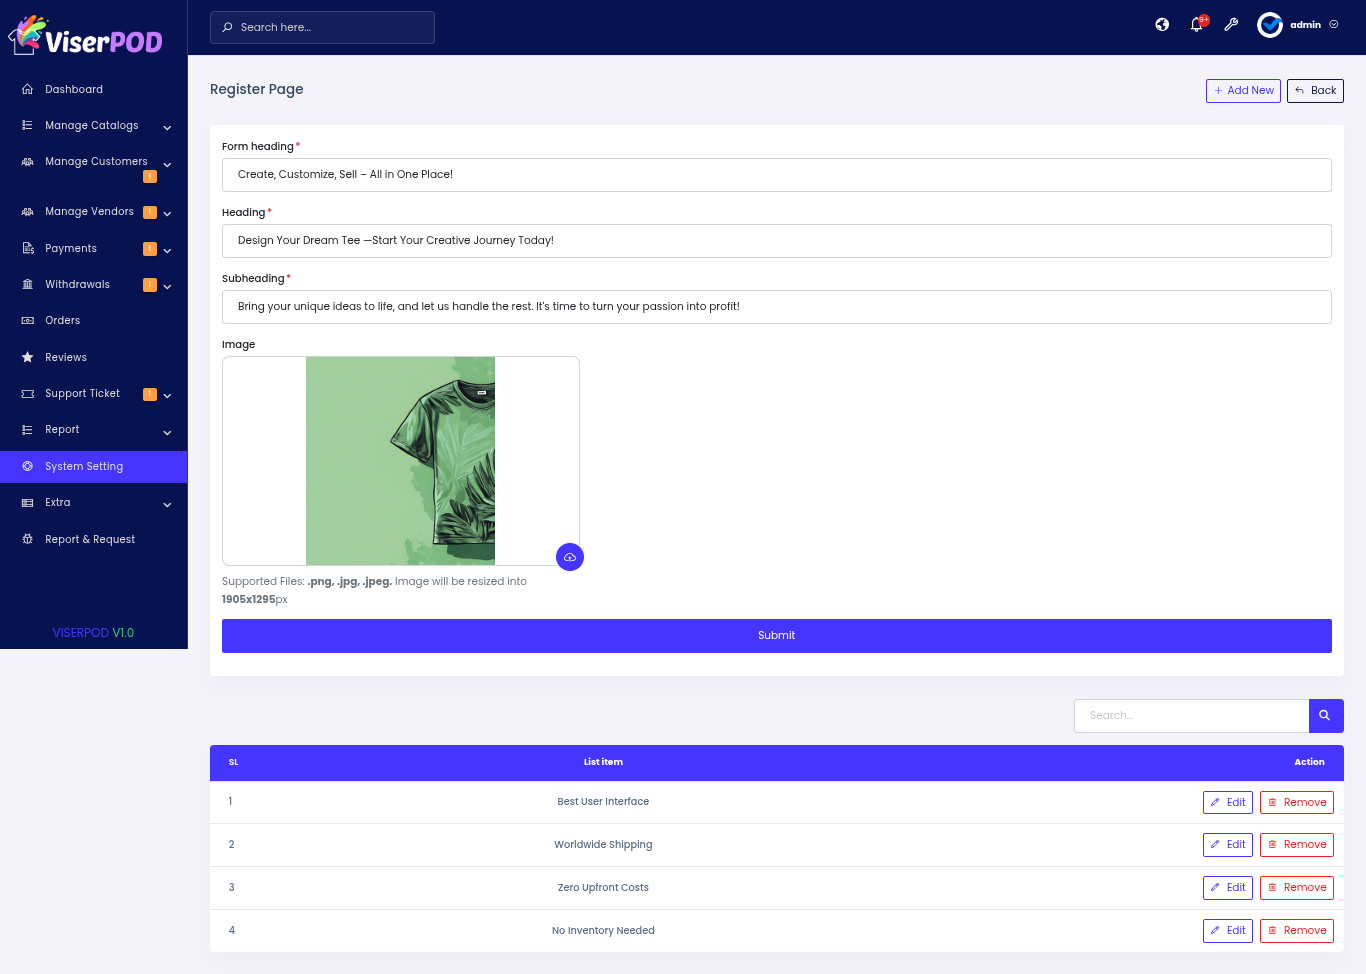
Task: Open the notifications bell icon
Action: (x=1197, y=25)
